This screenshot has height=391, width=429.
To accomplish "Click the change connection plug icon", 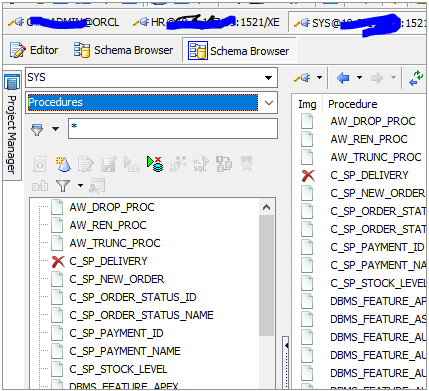I will (x=302, y=78).
